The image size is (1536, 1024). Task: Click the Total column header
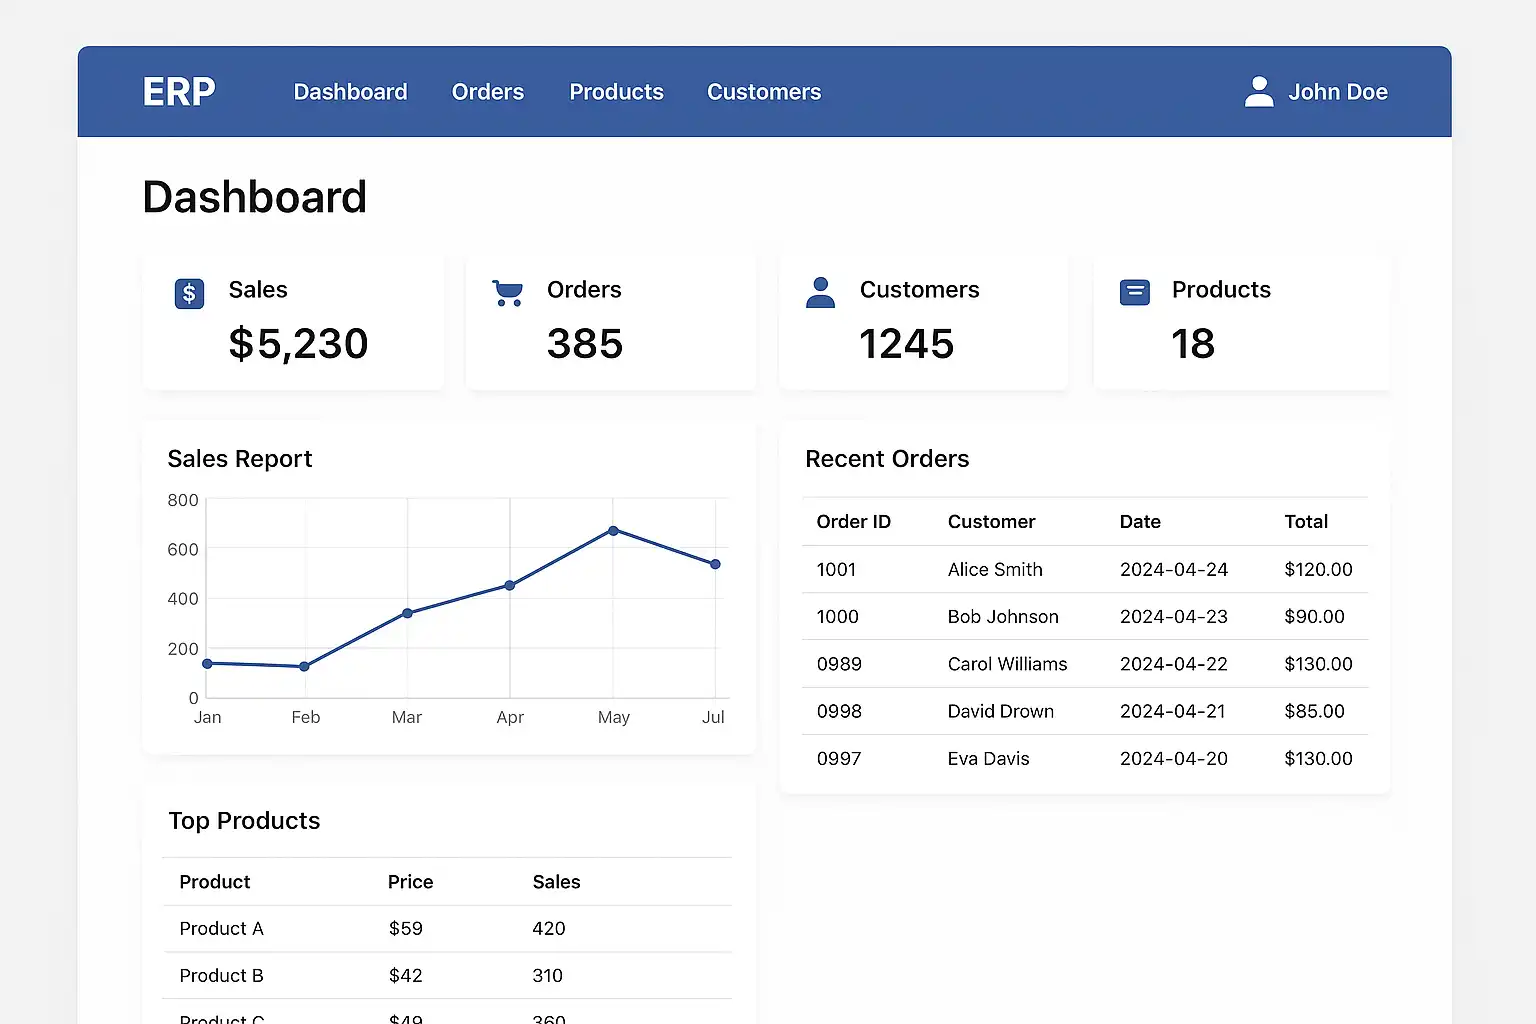[x=1305, y=522]
